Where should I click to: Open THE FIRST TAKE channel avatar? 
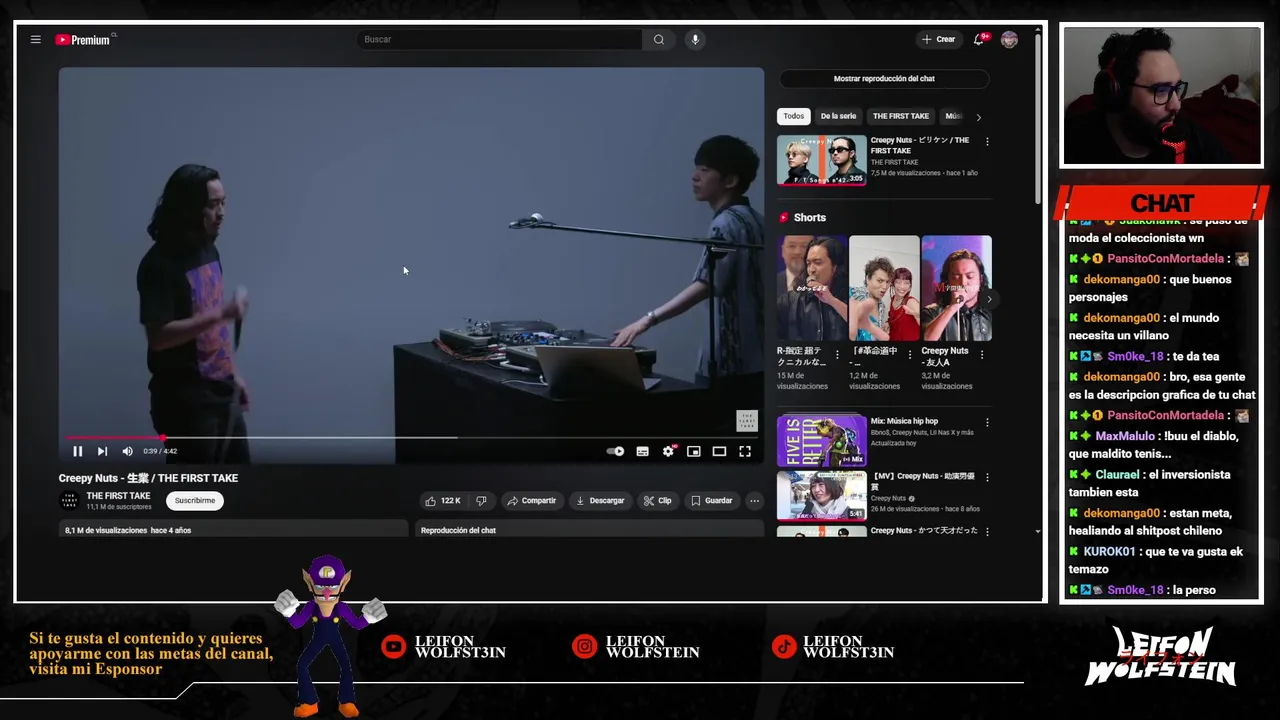[70, 501]
